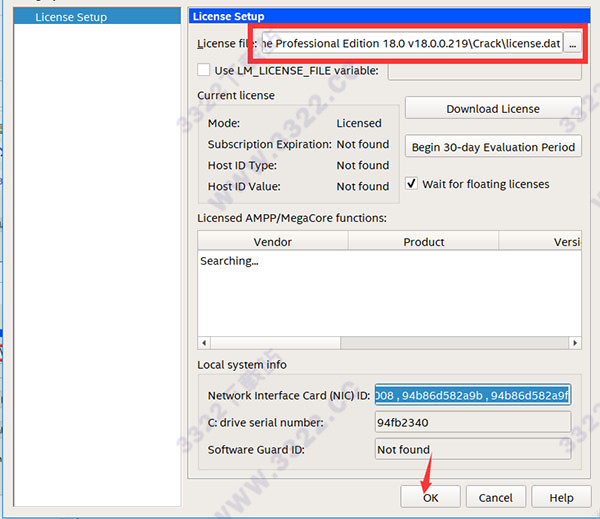Open the Help button
600x519 pixels.
pos(561,497)
